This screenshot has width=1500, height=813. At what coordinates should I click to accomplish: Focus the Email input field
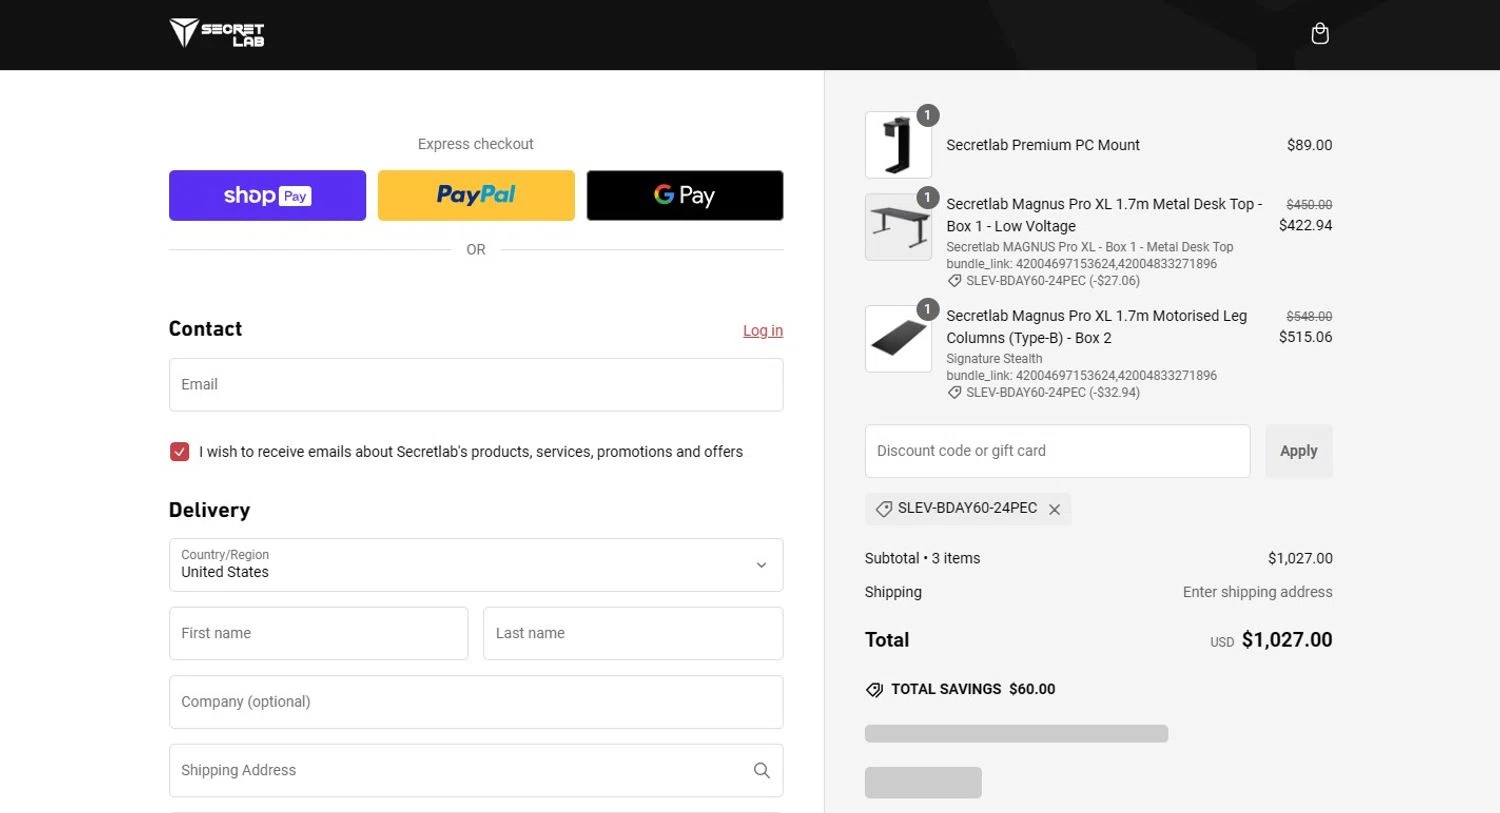[x=476, y=385]
